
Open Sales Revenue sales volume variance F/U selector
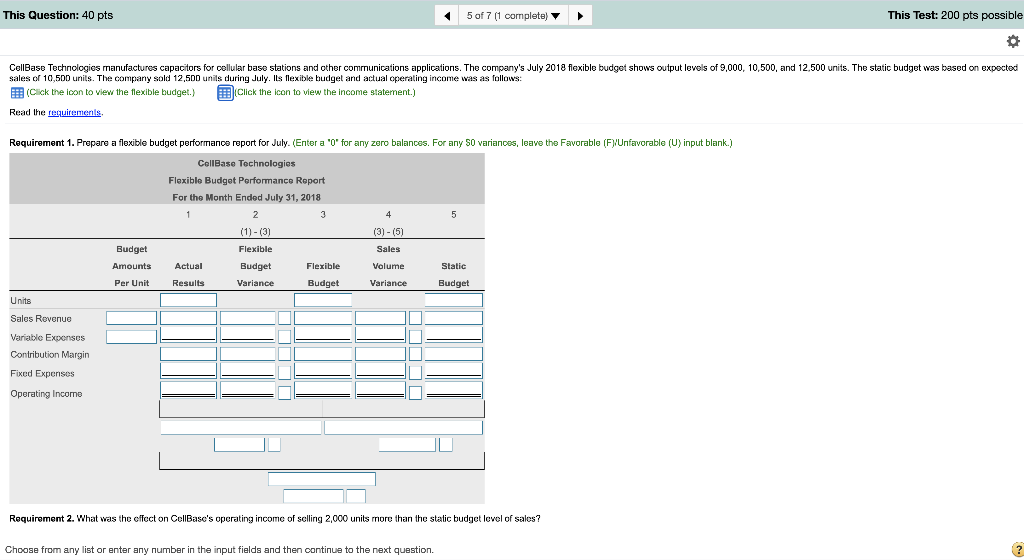[415, 318]
